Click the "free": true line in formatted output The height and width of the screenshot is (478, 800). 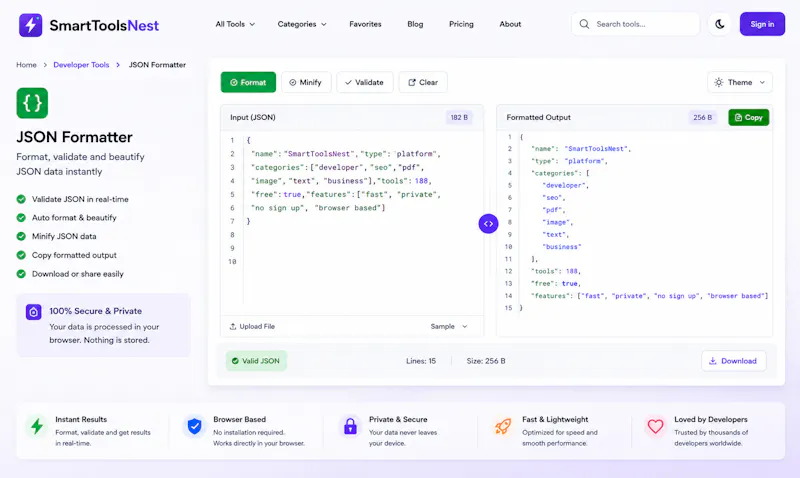pos(556,284)
